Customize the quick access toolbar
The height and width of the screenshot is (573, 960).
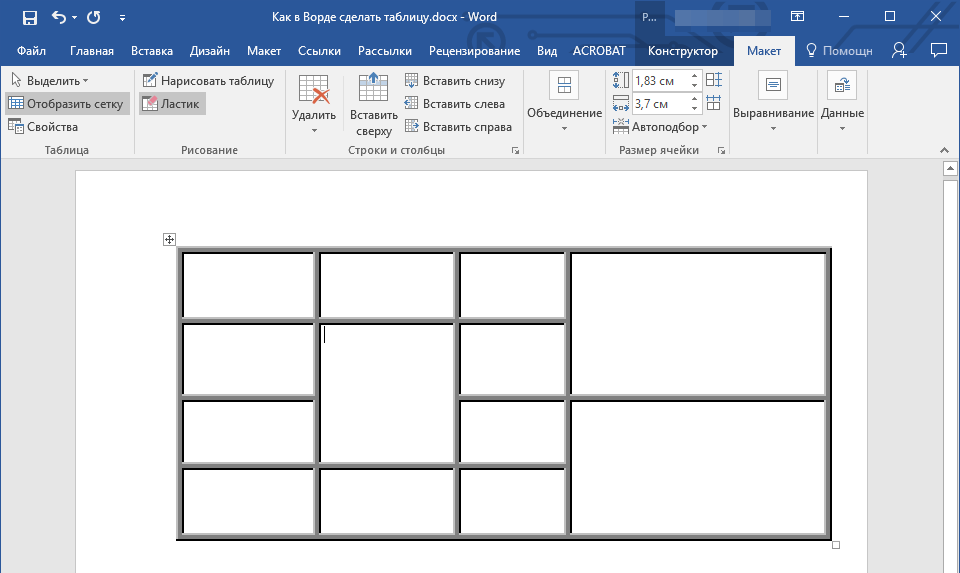tap(122, 18)
